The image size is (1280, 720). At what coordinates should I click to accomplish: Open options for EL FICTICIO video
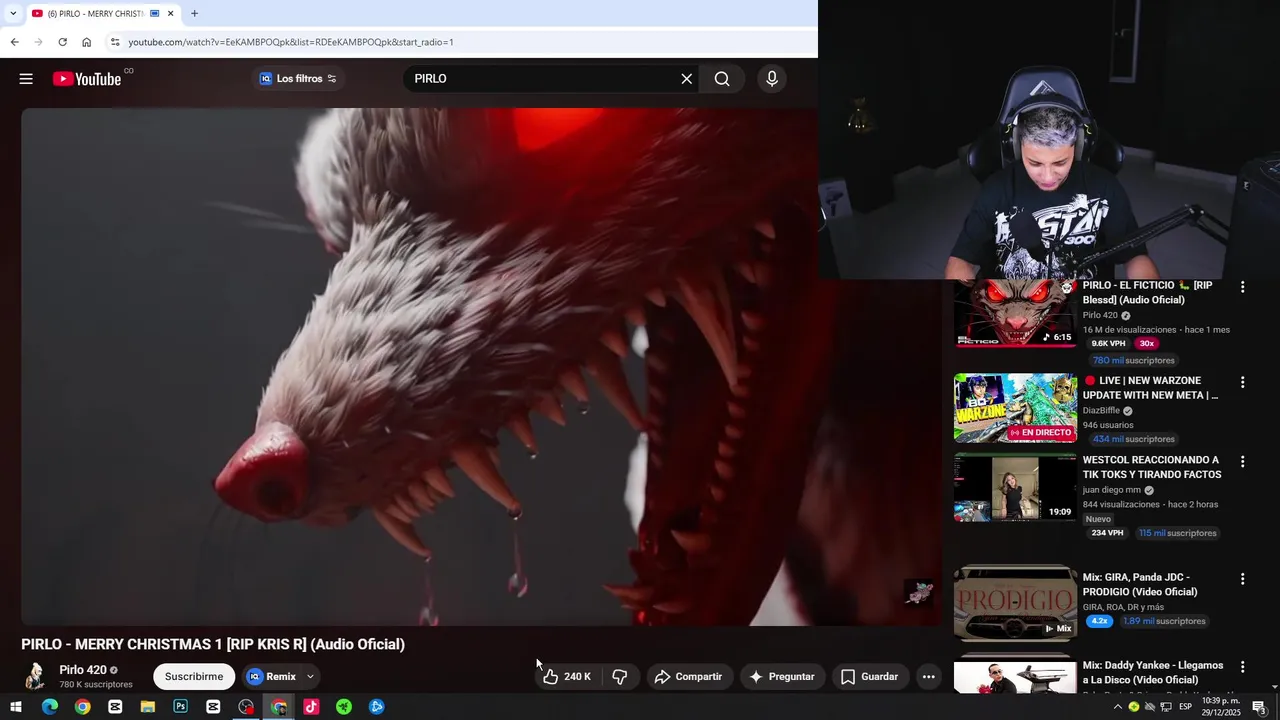click(x=1242, y=287)
